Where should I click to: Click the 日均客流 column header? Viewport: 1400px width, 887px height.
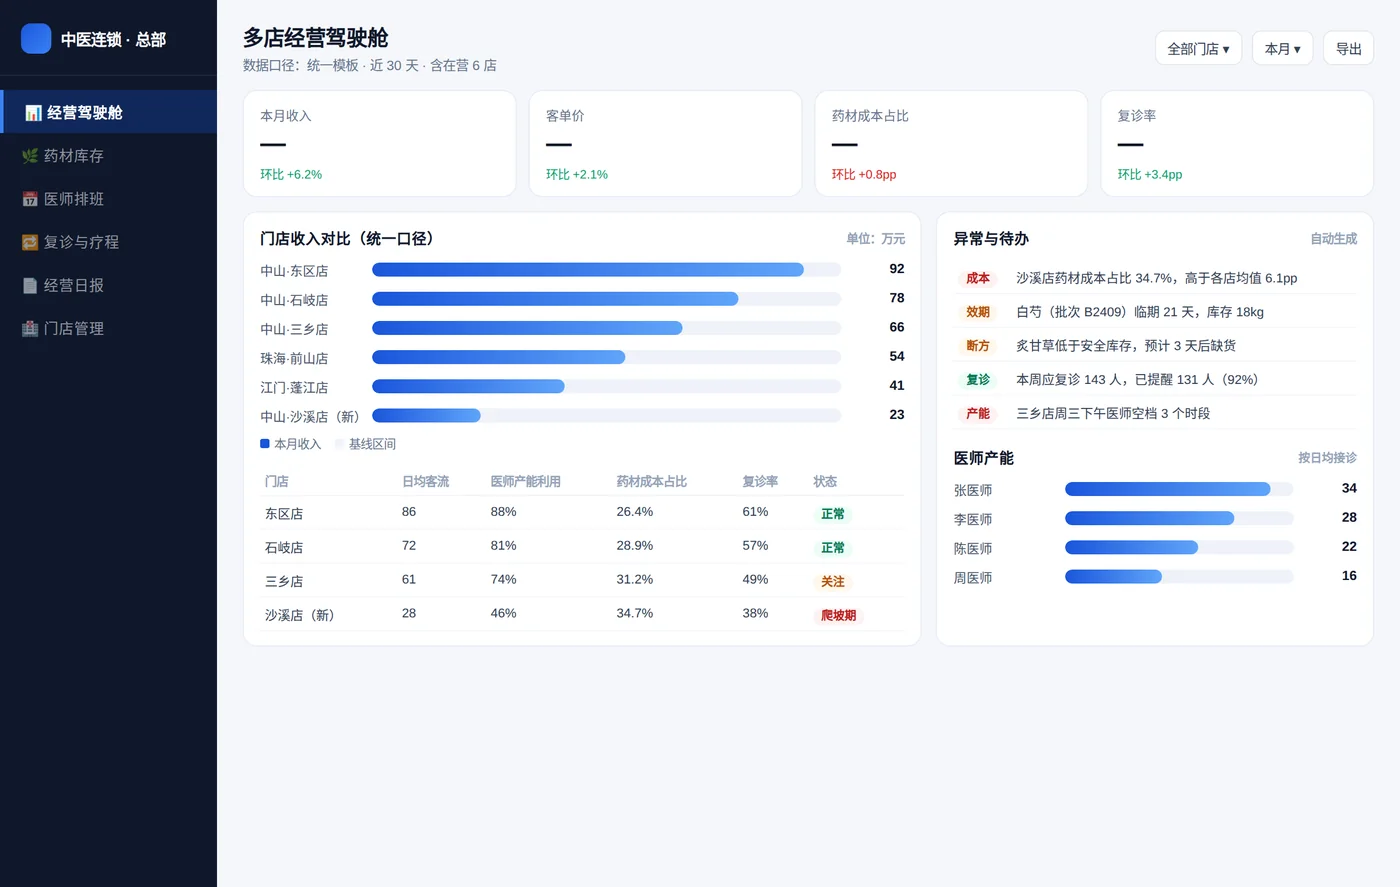[425, 482]
